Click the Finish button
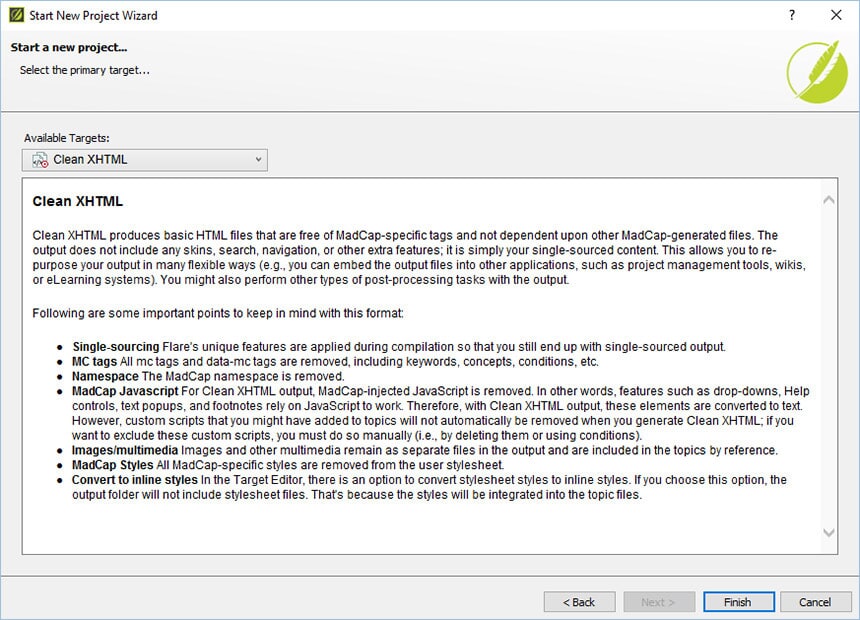 [738, 602]
